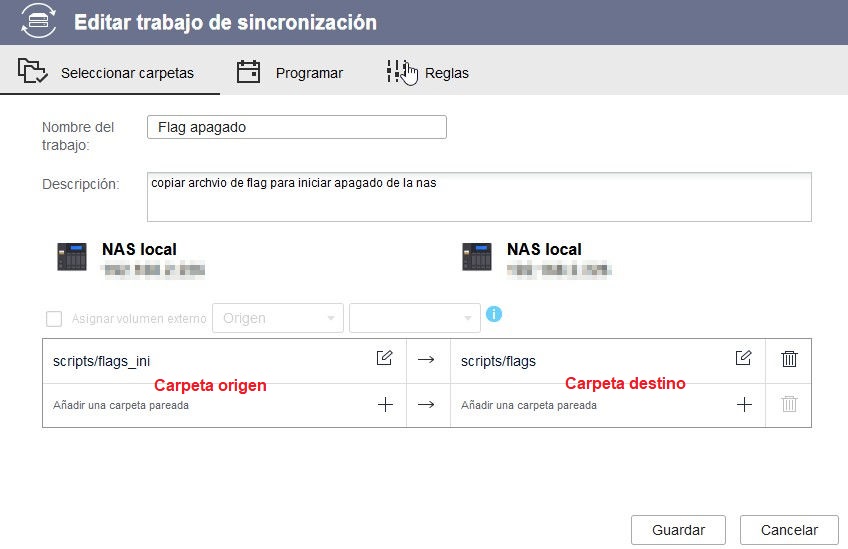Viewport: 848px width, 549px height.
Task: Click the sync job icon in title bar
Action: coord(39,21)
